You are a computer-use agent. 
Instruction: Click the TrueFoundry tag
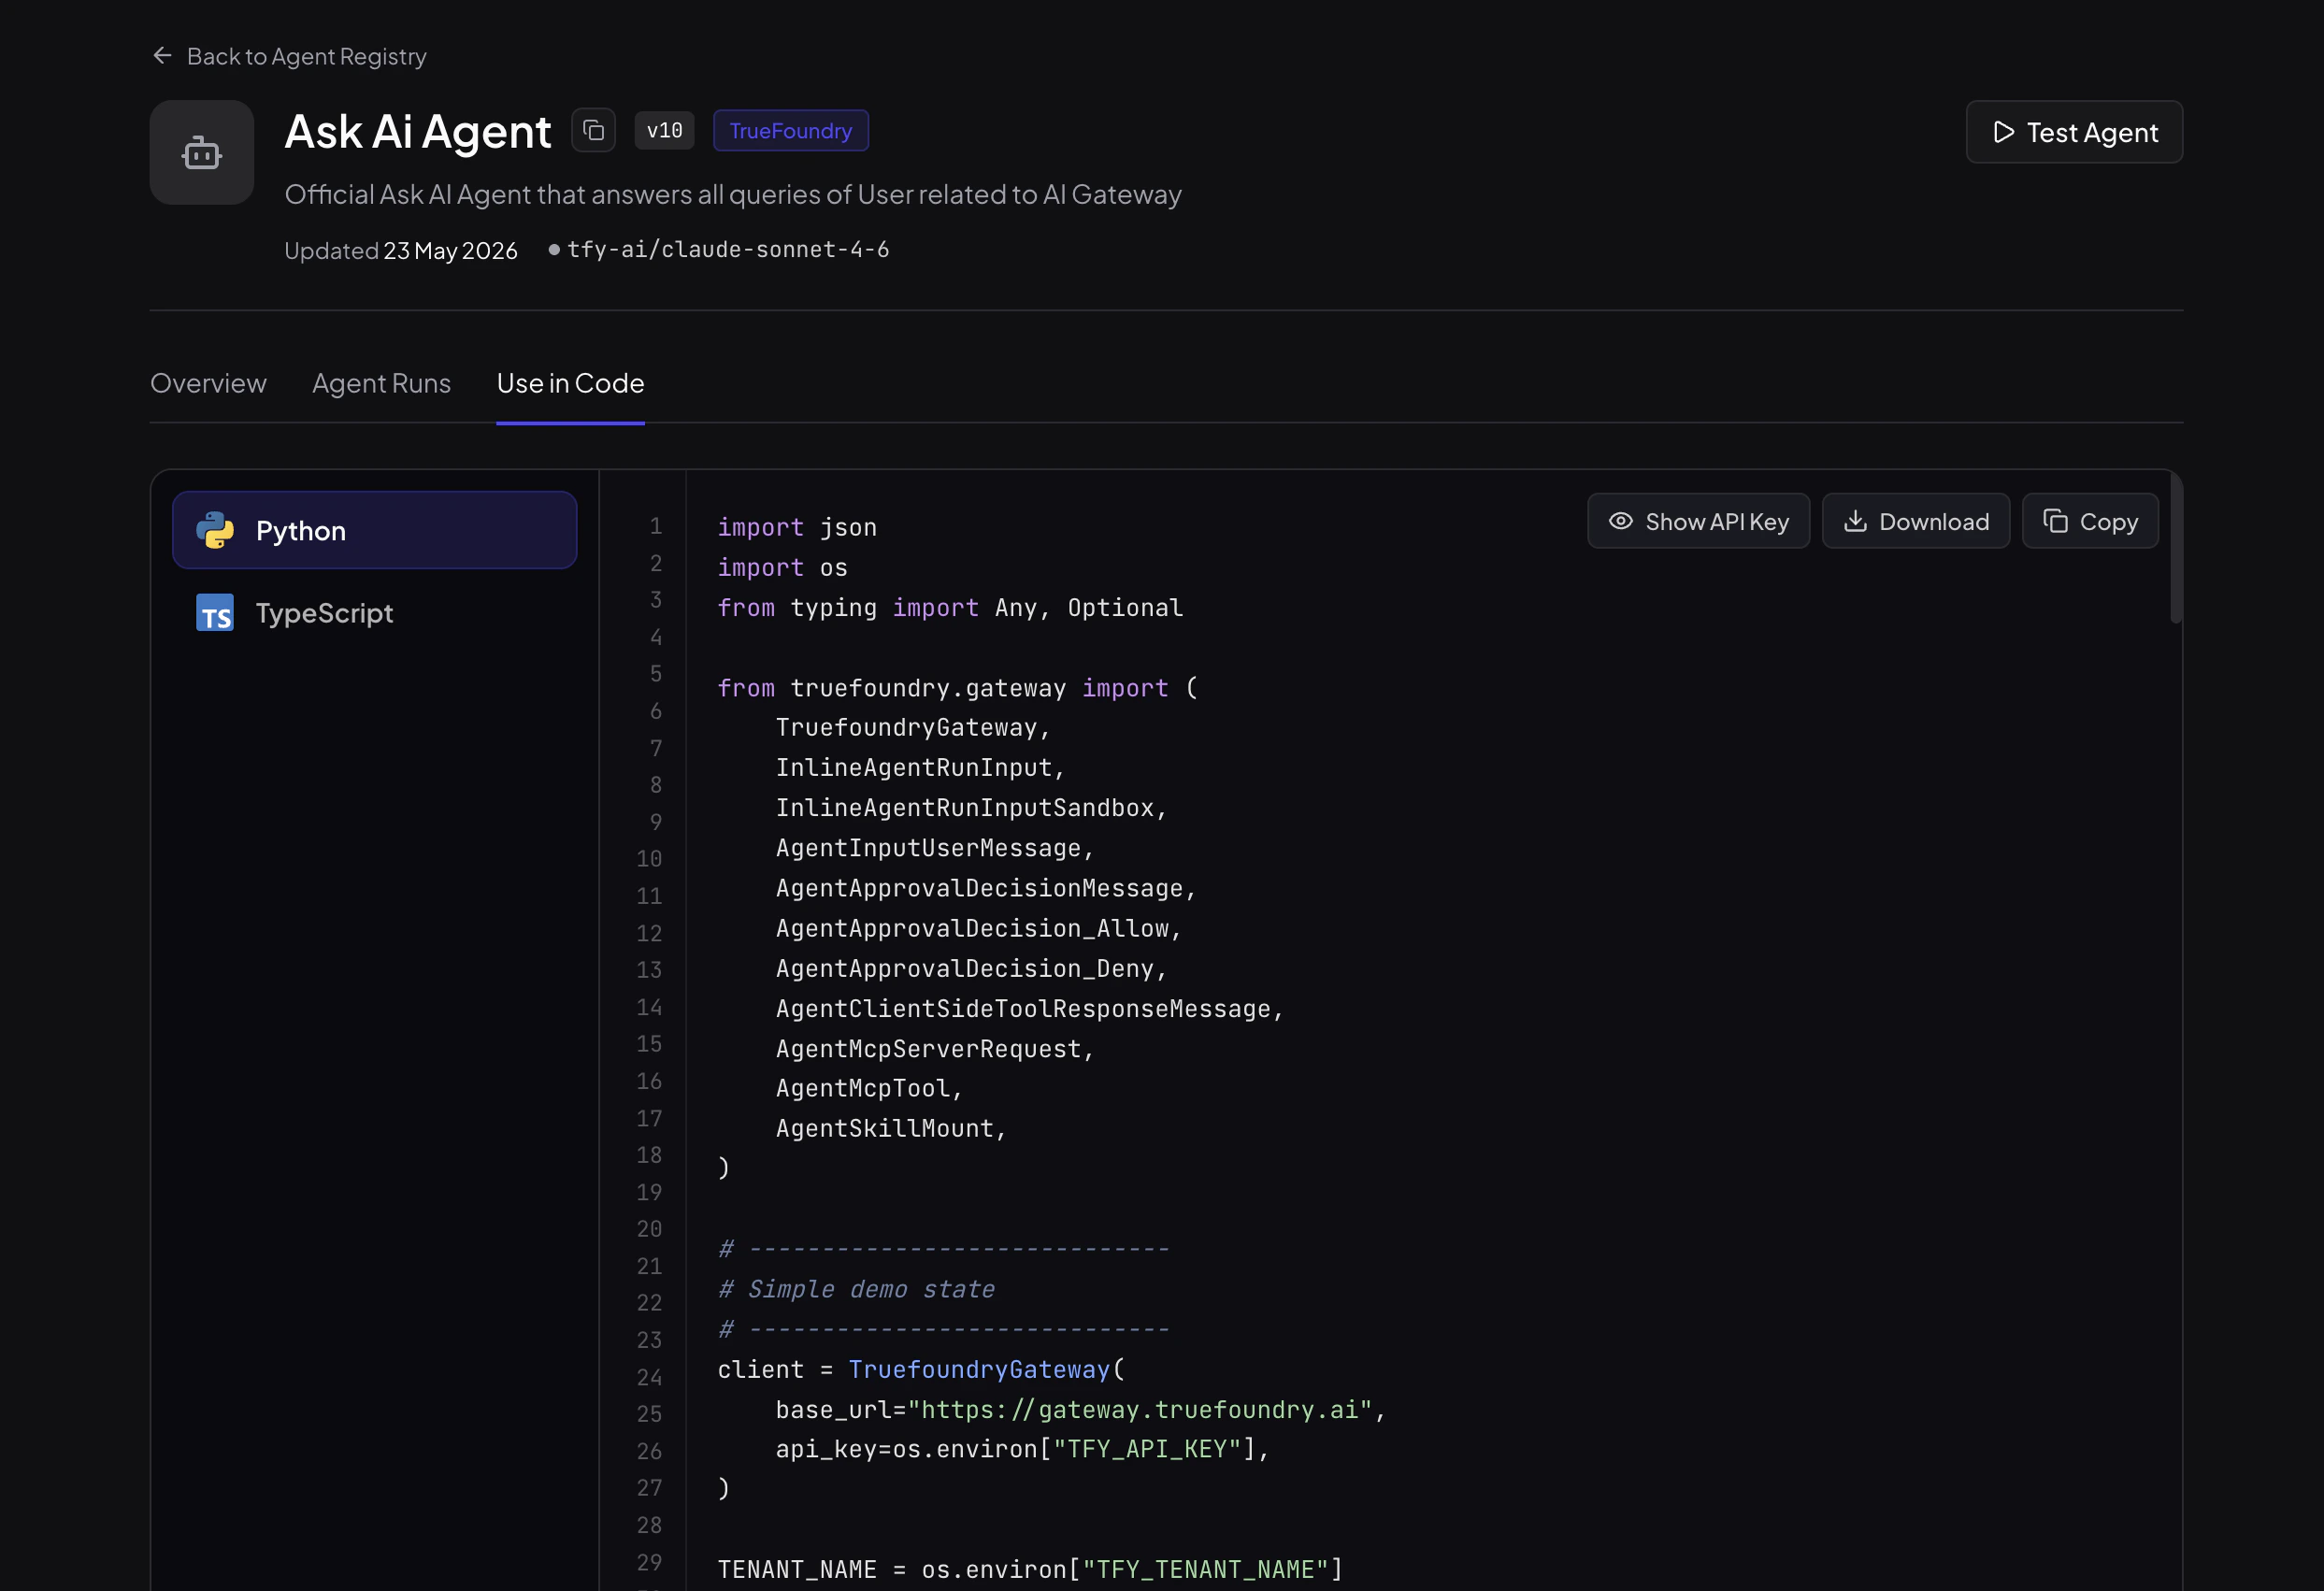pyautogui.click(x=790, y=131)
